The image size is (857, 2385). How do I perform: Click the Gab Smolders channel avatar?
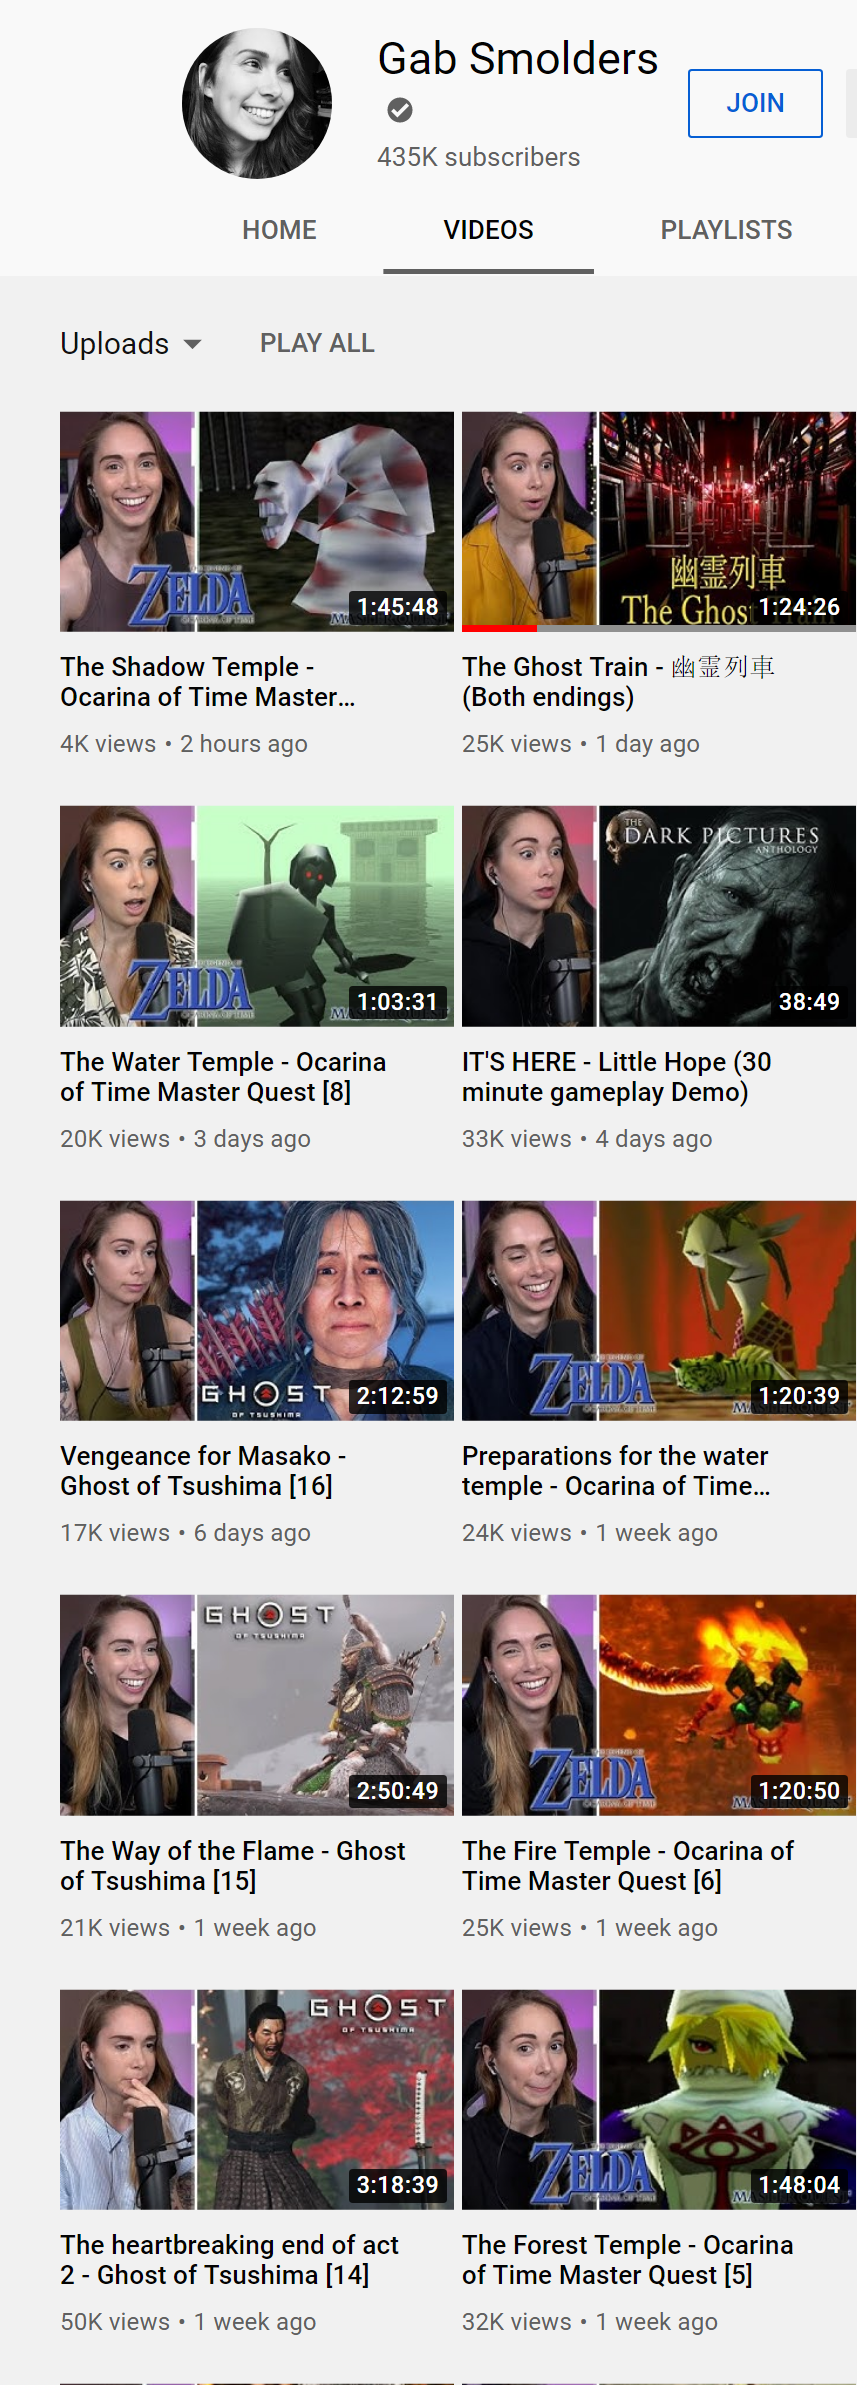257,104
